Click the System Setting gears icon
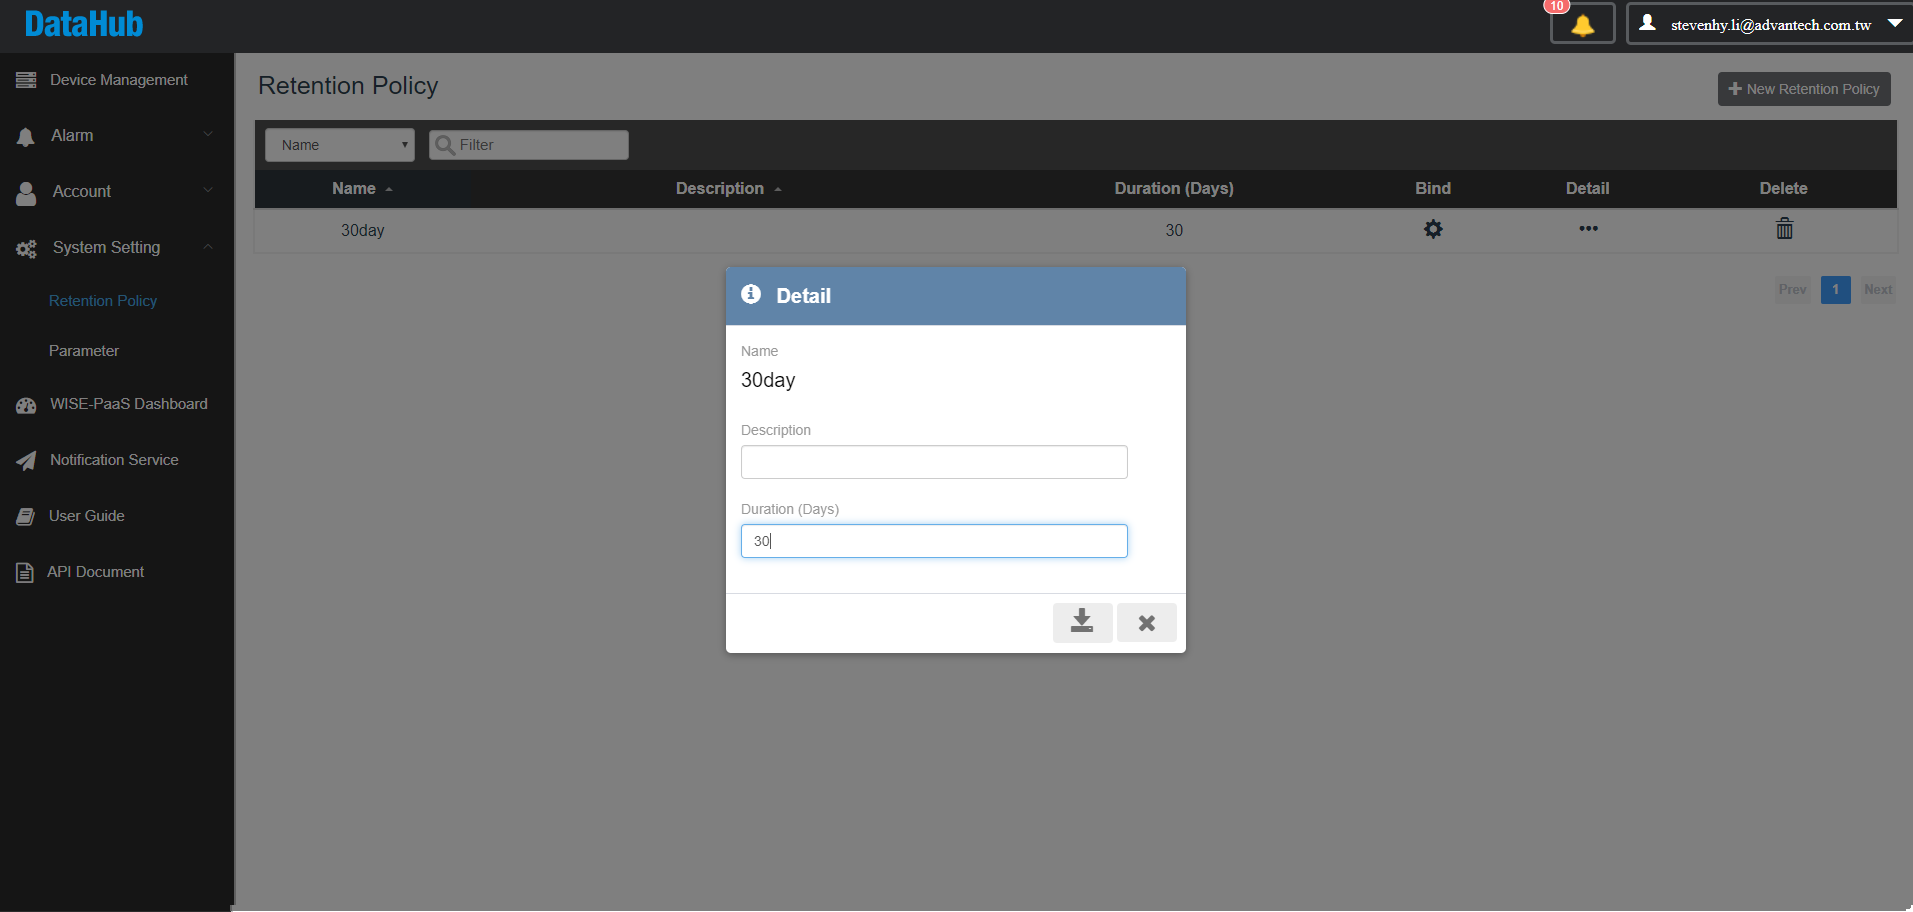Image resolution: width=1913 pixels, height=912 pixels. click(x=26, y=249)
